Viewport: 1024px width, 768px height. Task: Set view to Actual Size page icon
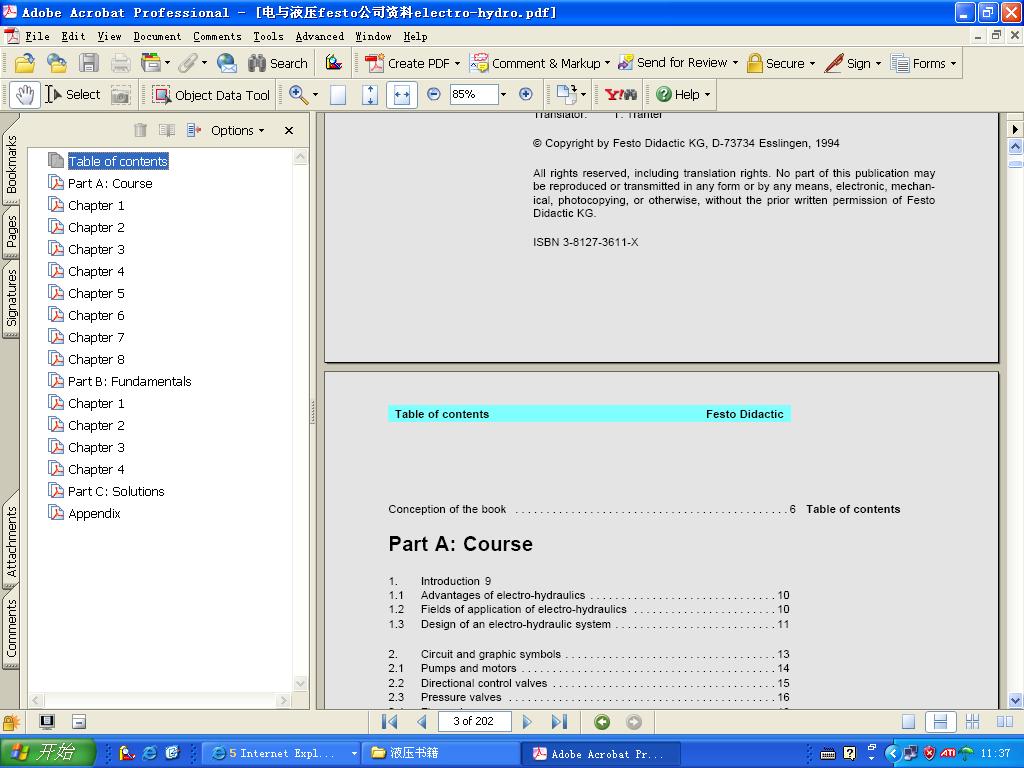coord(338,95)
